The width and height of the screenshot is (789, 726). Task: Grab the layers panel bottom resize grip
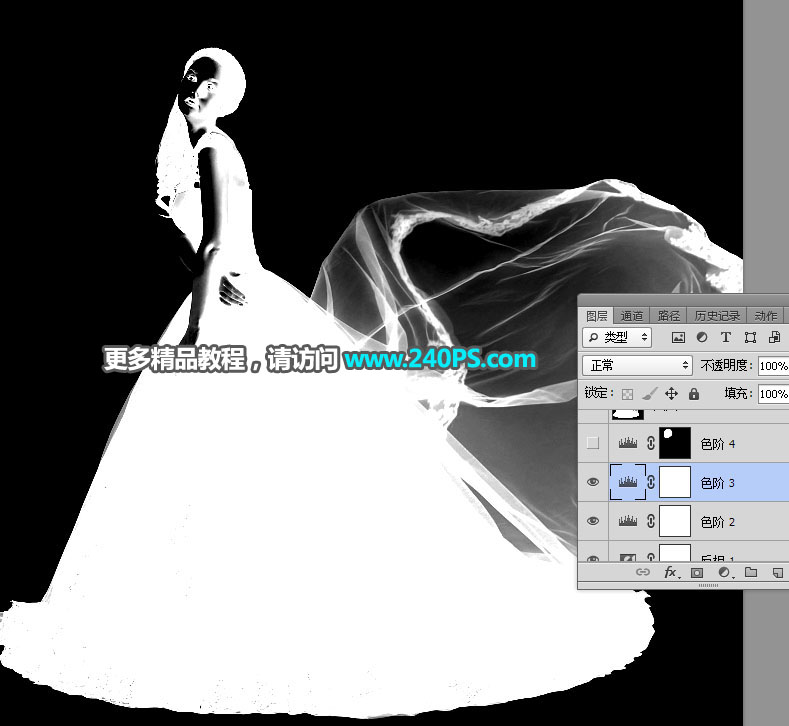pyautogui.click(x=708, y=585)
